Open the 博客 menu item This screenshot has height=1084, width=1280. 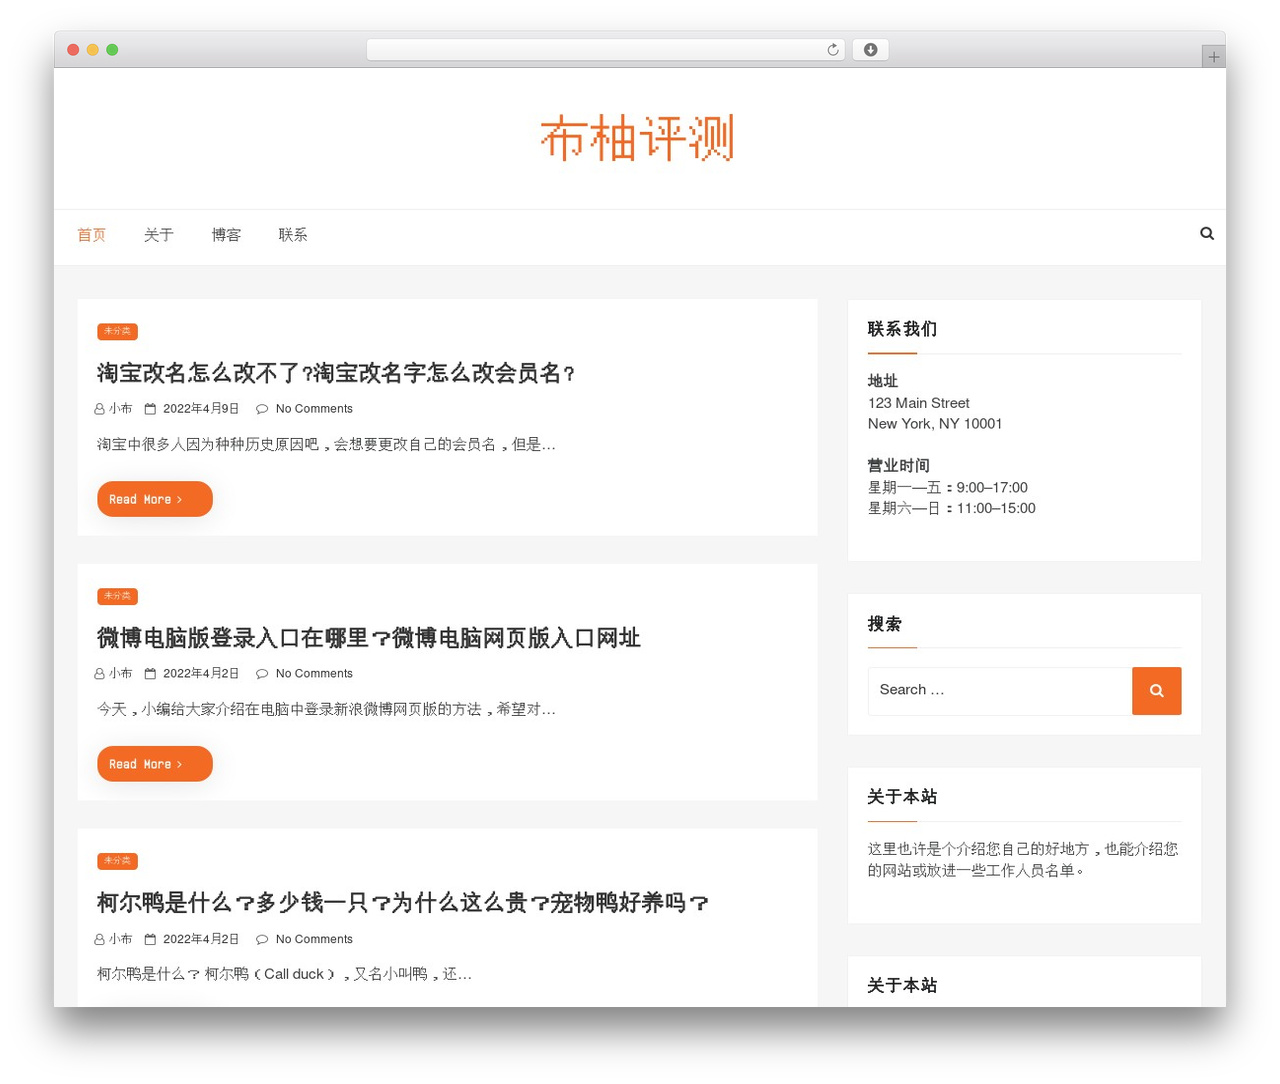(226, 235)
